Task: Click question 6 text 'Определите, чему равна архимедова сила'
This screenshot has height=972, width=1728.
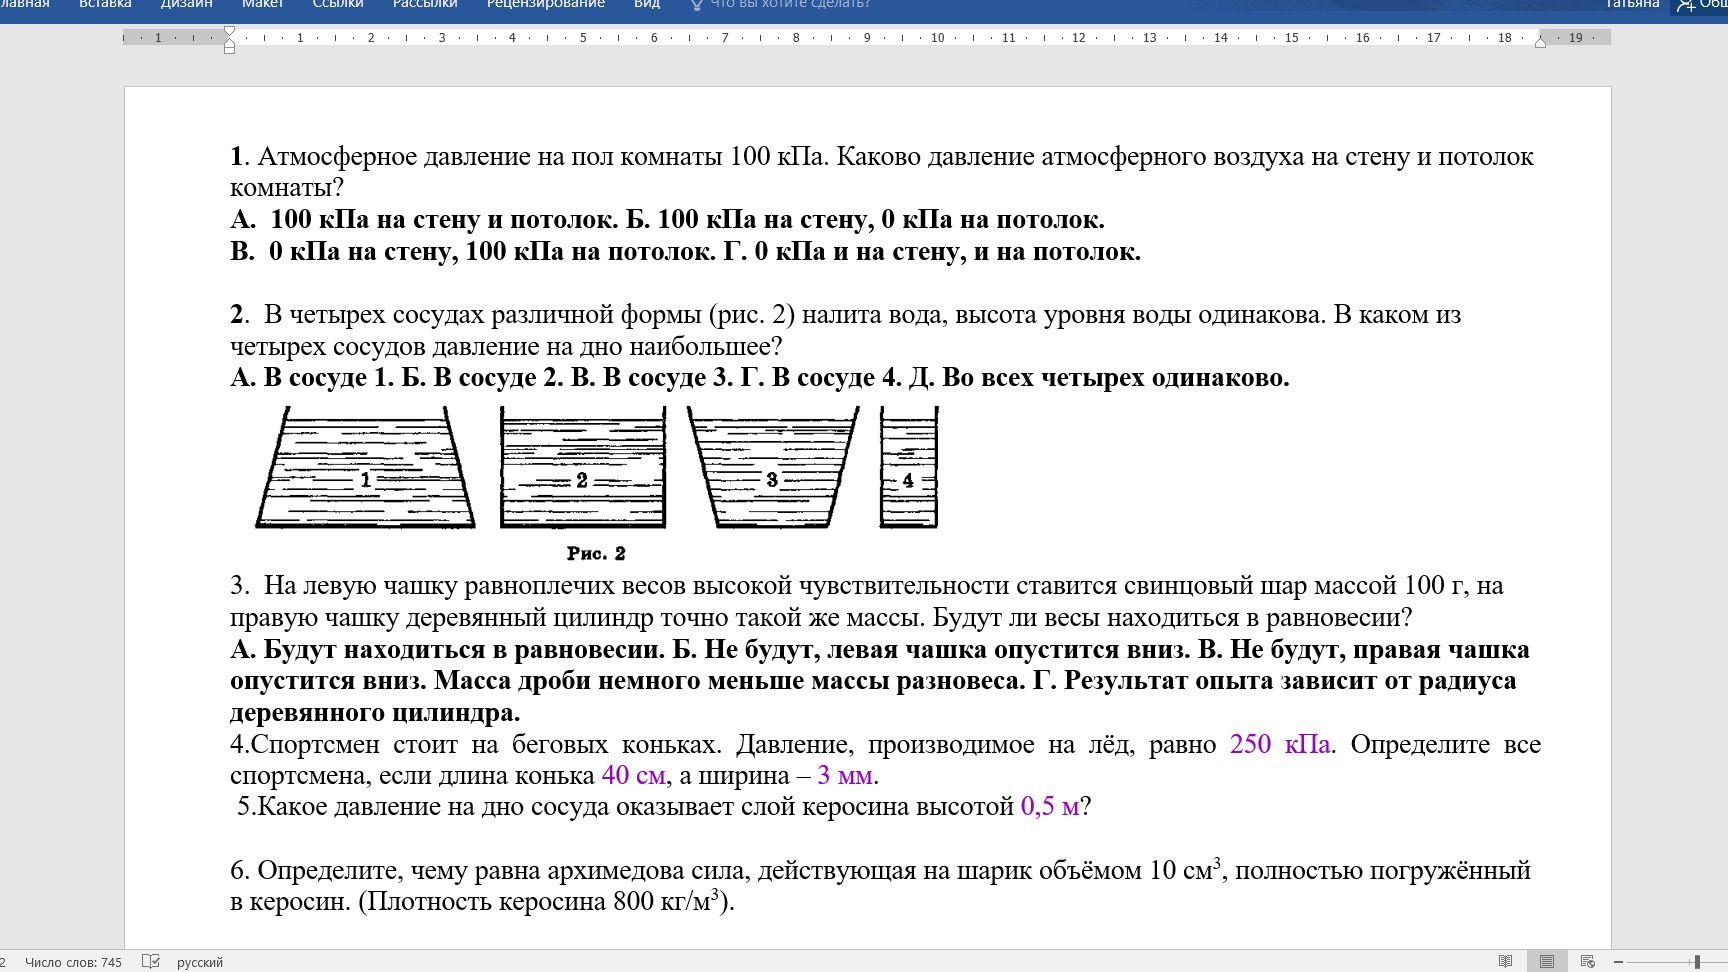Action: click(504, 871)
